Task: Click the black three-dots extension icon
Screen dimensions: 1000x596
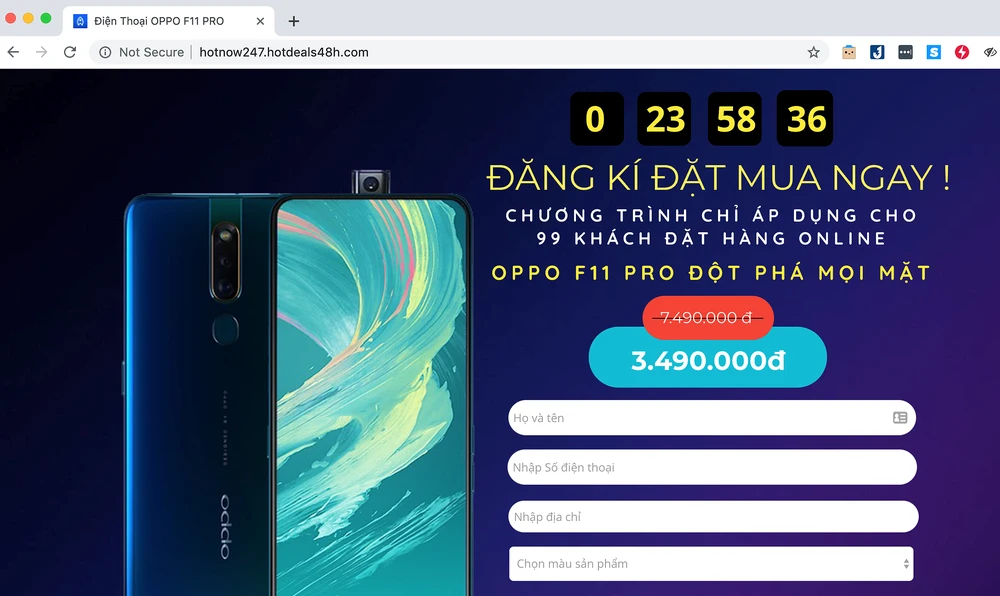Action: 905,52
